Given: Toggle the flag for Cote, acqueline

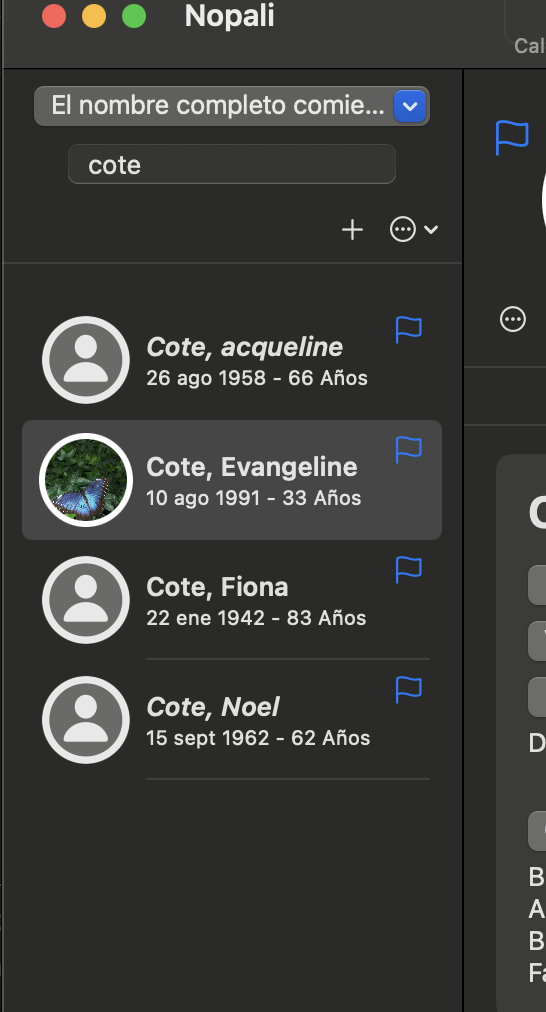Looking at the screenshot, I should (x=409, y=329).
